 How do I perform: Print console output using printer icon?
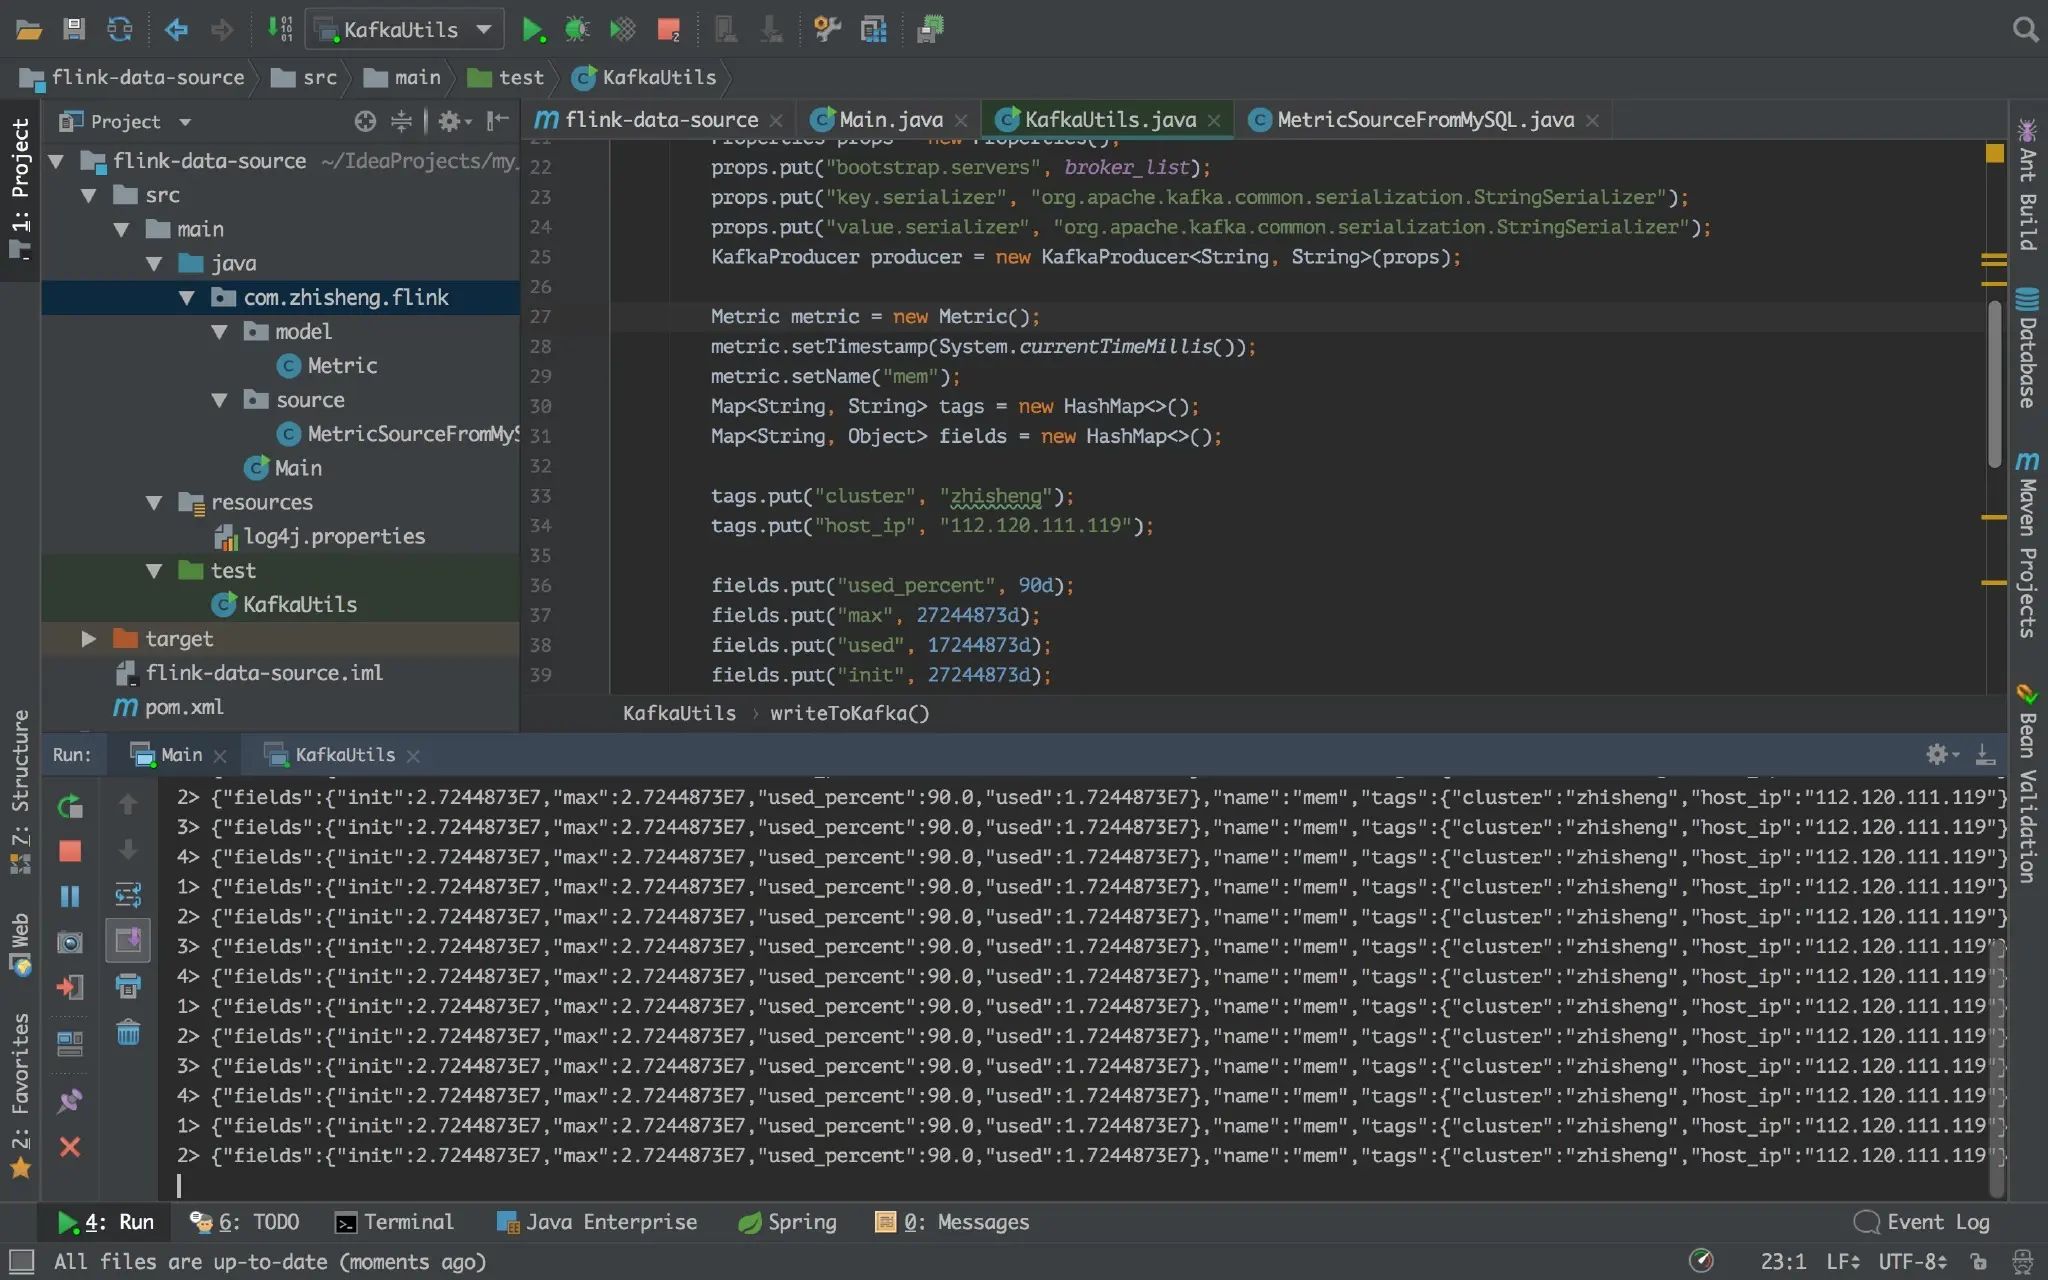[128, 986]
